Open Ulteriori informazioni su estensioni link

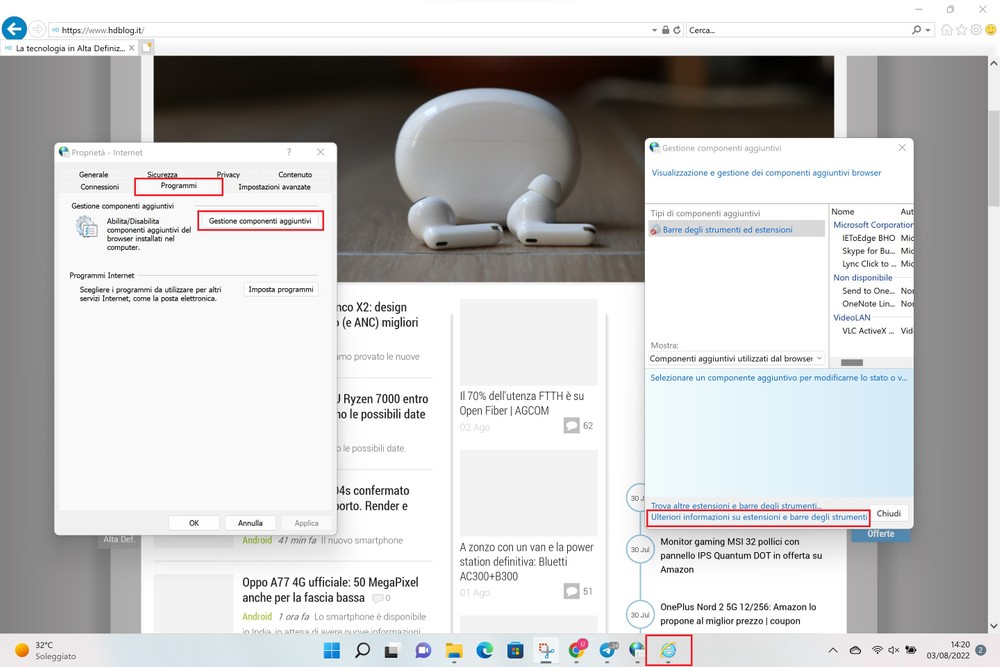point(759,517)
